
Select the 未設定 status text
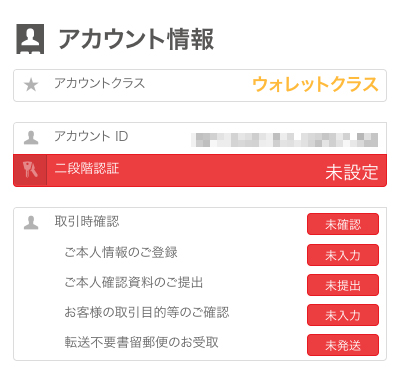pos(352,172)
